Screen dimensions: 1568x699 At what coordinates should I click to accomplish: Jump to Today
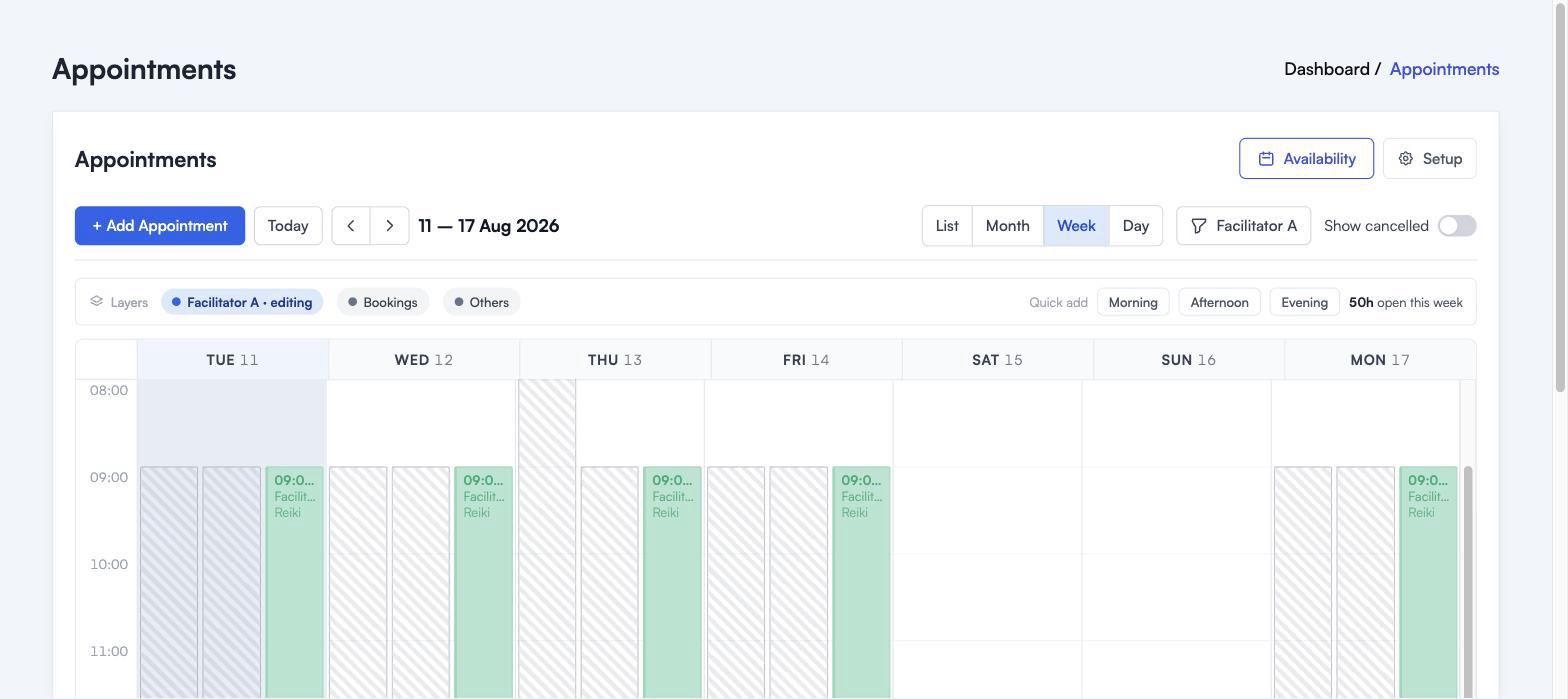(x=288, y=226)
